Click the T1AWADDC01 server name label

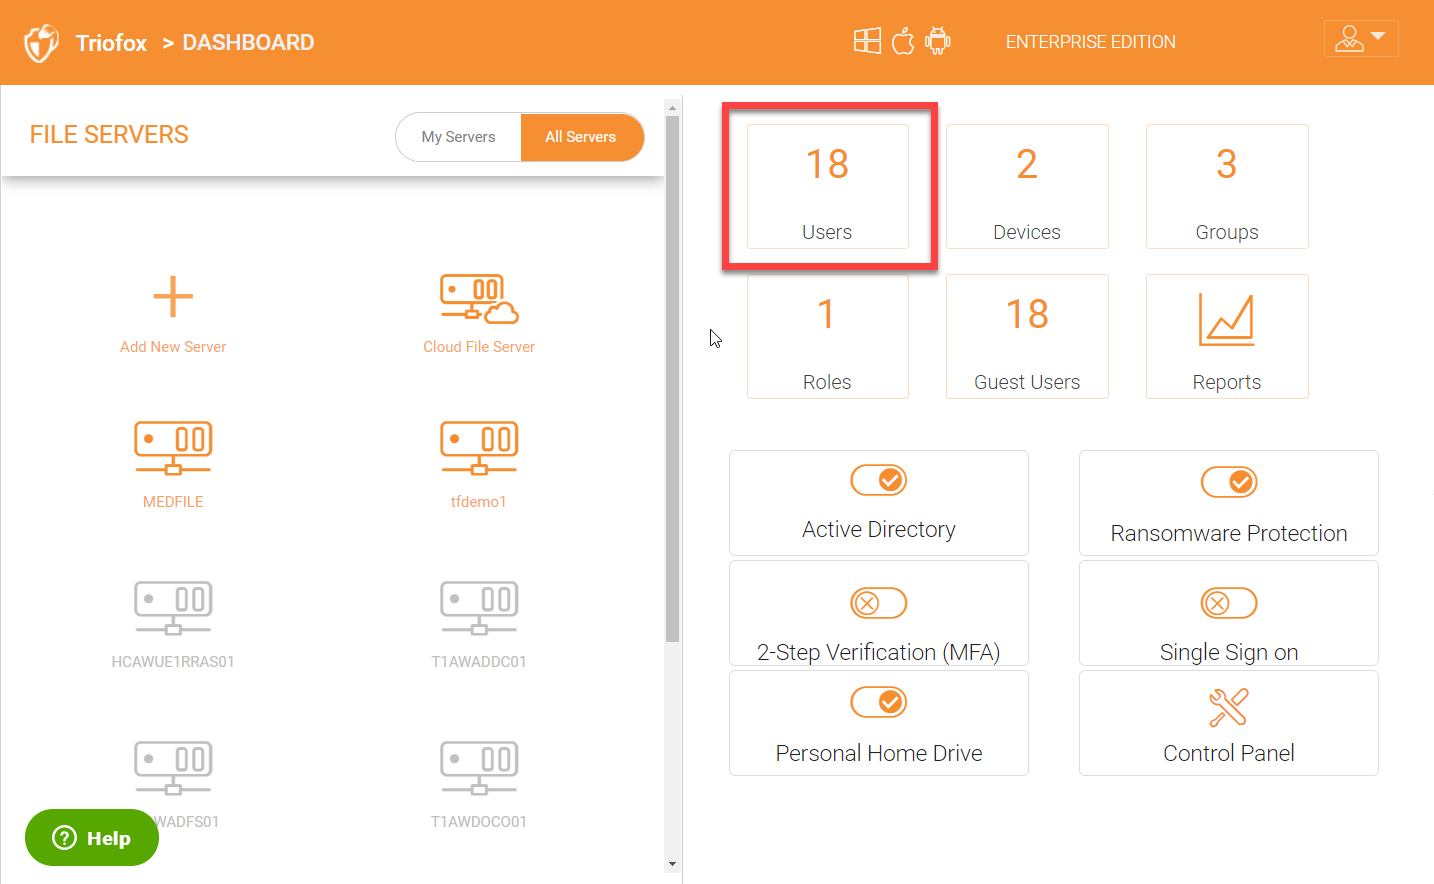click(479, 662)
